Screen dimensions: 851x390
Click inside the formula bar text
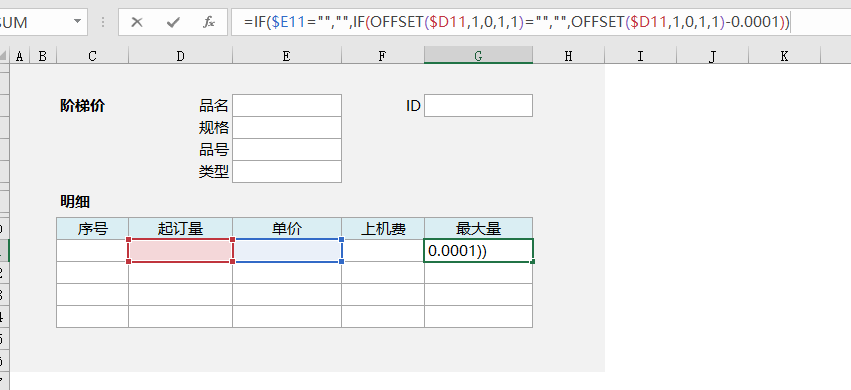pyautogui.click(x=517, y=22)
